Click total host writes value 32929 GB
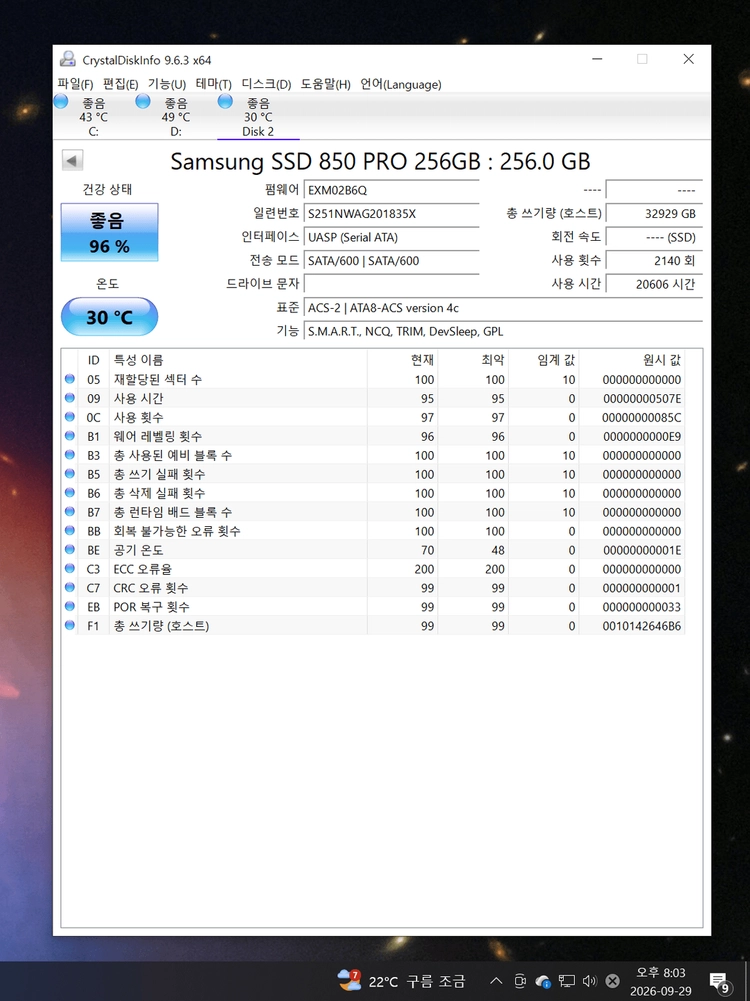The image size is (750, 1001). (x=654, y=214)
